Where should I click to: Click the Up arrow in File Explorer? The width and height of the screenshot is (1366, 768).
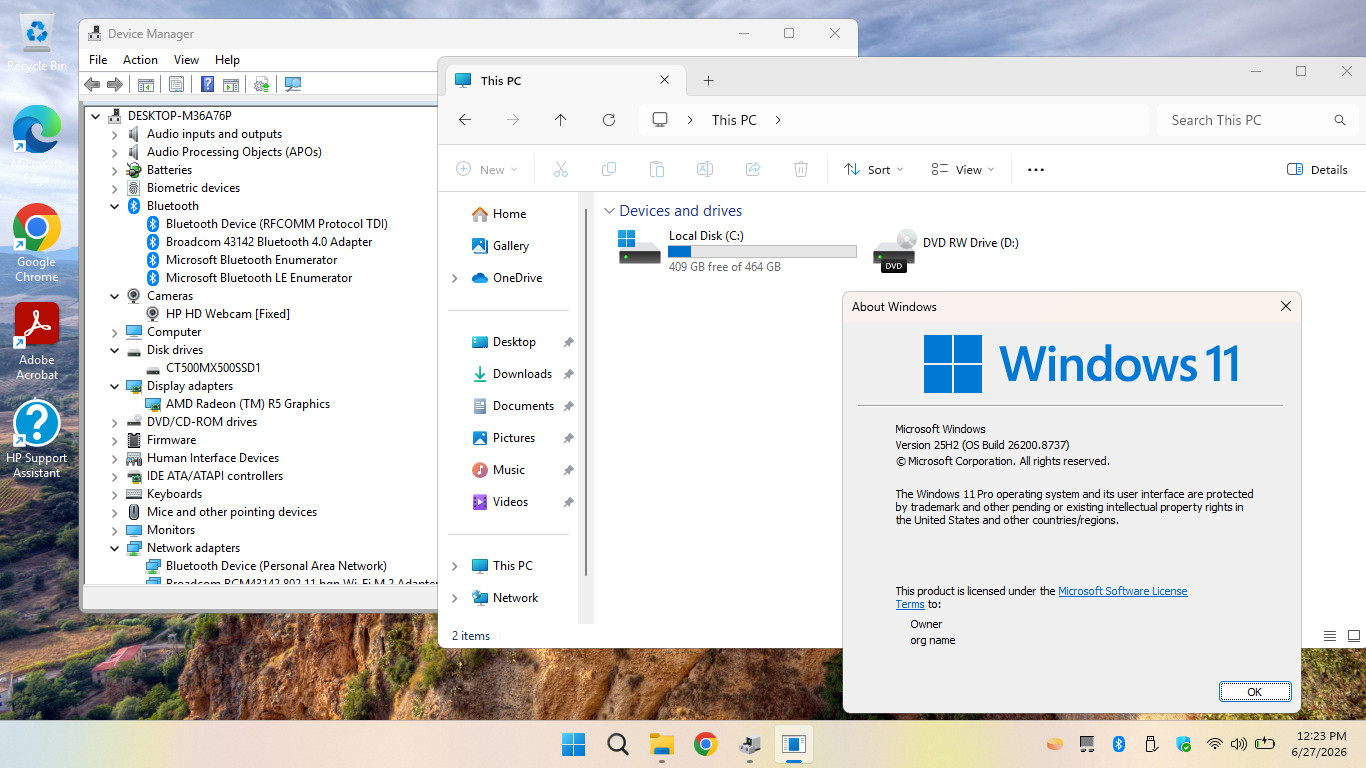pyautogui.click(x=561, y=120)
